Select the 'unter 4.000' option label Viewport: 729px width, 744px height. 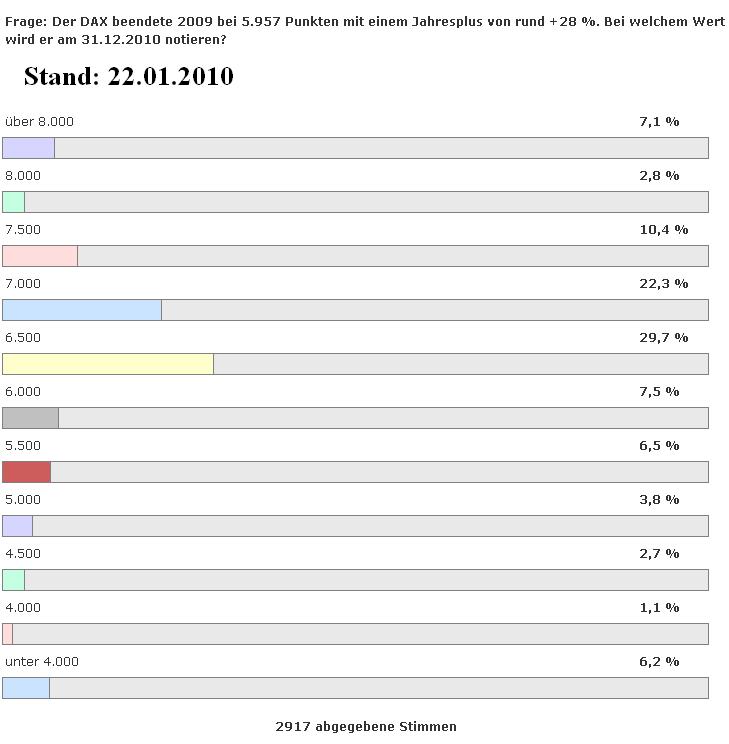pyautogui.click(x=42, y=662)
